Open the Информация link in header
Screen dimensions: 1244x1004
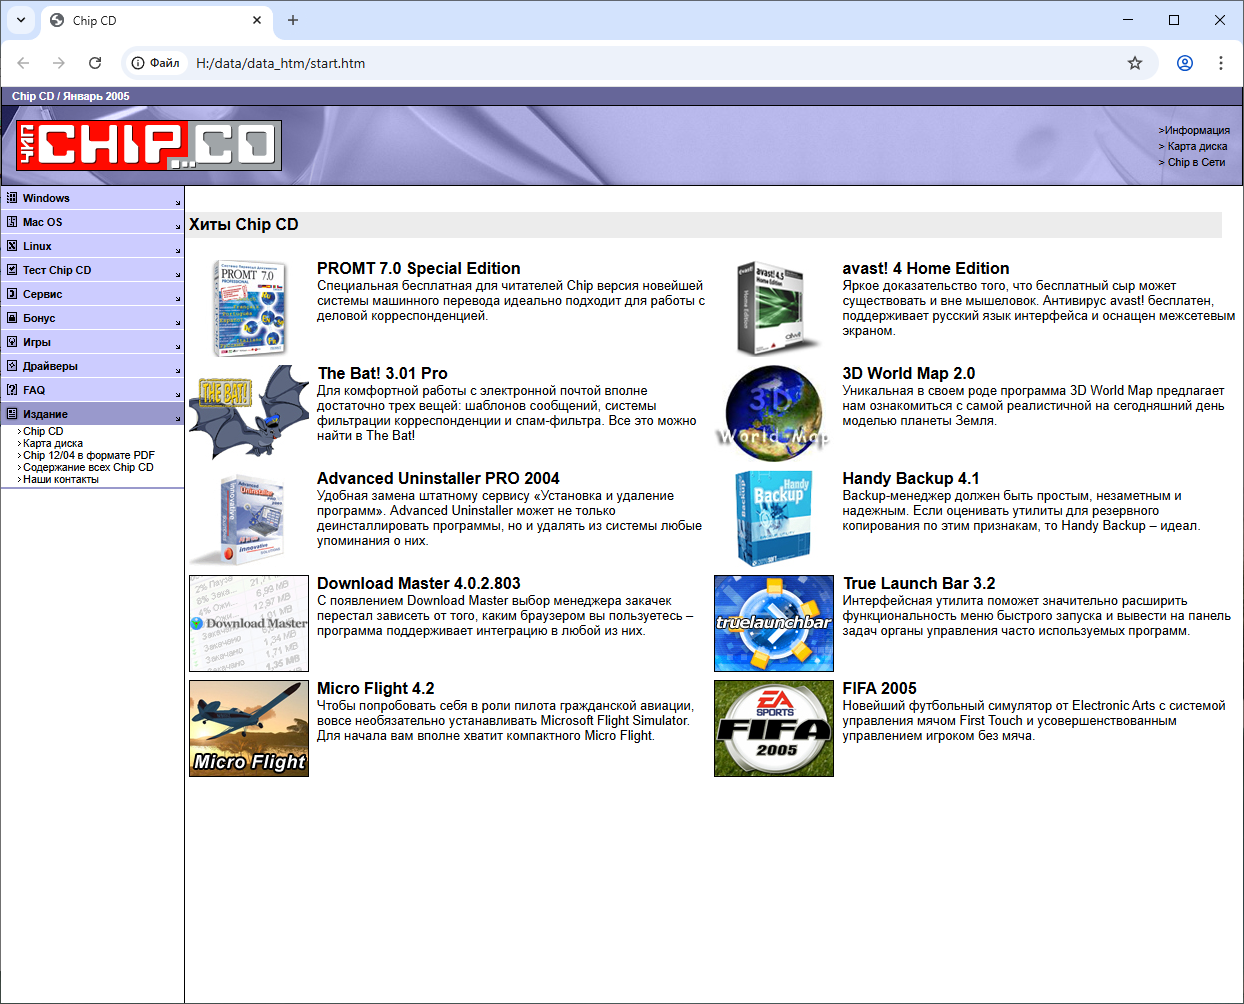(1197, 130)
